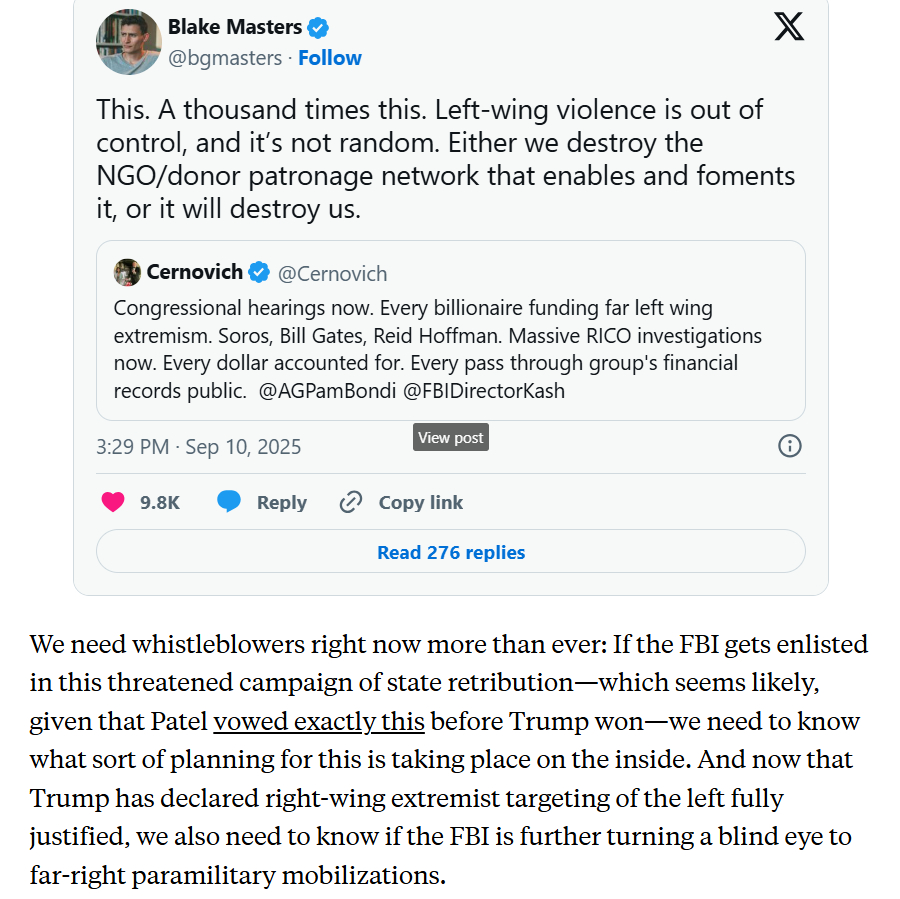The width and height of the screenshot is (900, 899).
Task: Click the Reply text label
Action: (x=282, y=502)
